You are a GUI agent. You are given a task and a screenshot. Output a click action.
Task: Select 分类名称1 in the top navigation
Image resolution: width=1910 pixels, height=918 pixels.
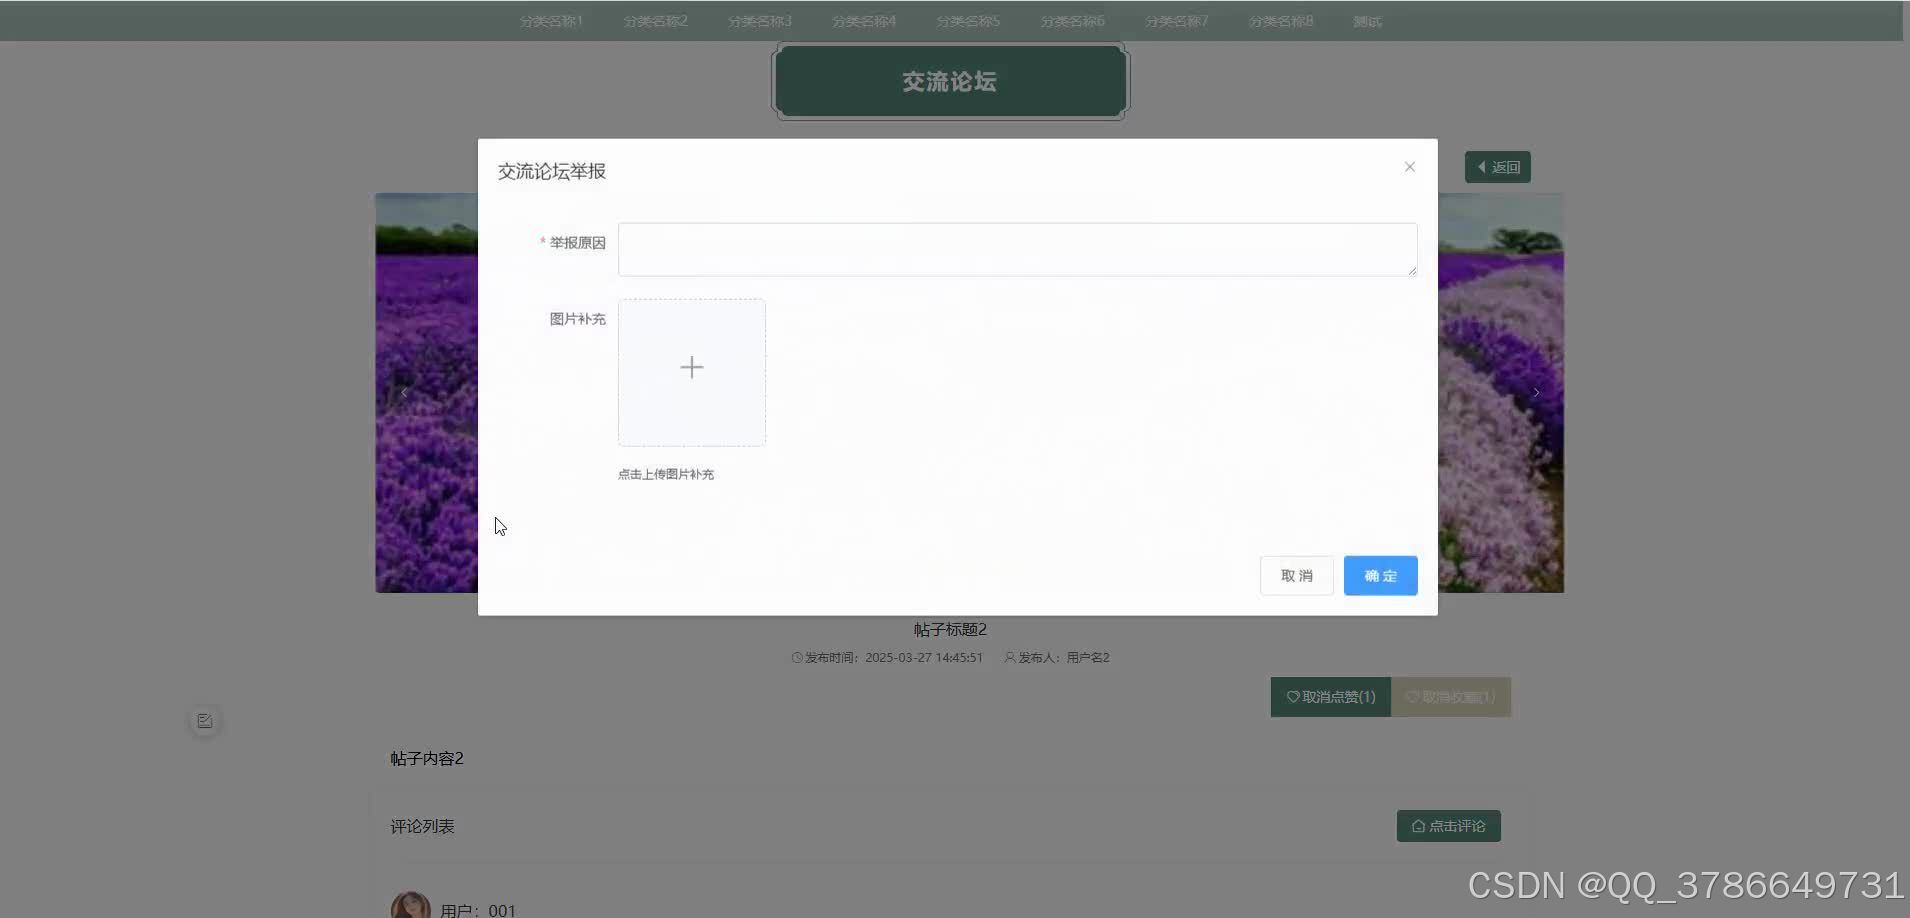(551, 20)
